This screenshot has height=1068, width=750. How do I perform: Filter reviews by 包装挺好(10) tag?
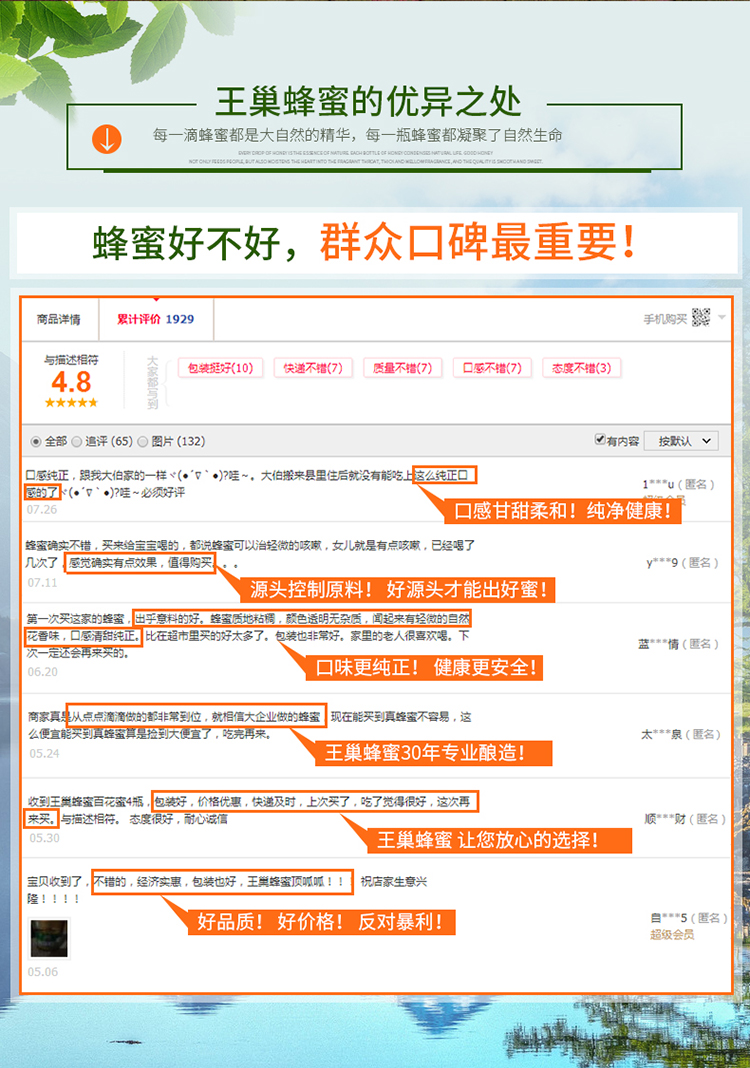point(220,368)
